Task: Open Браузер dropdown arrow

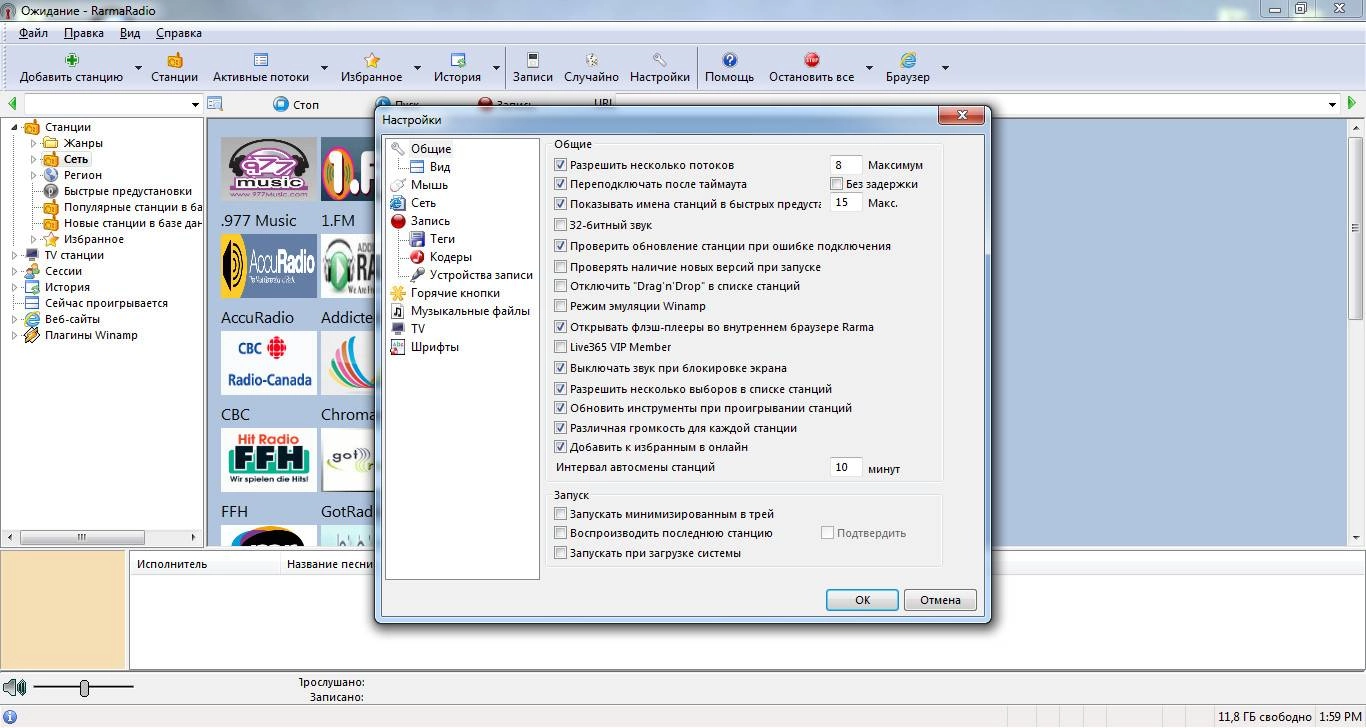Action: coord(945,69)
